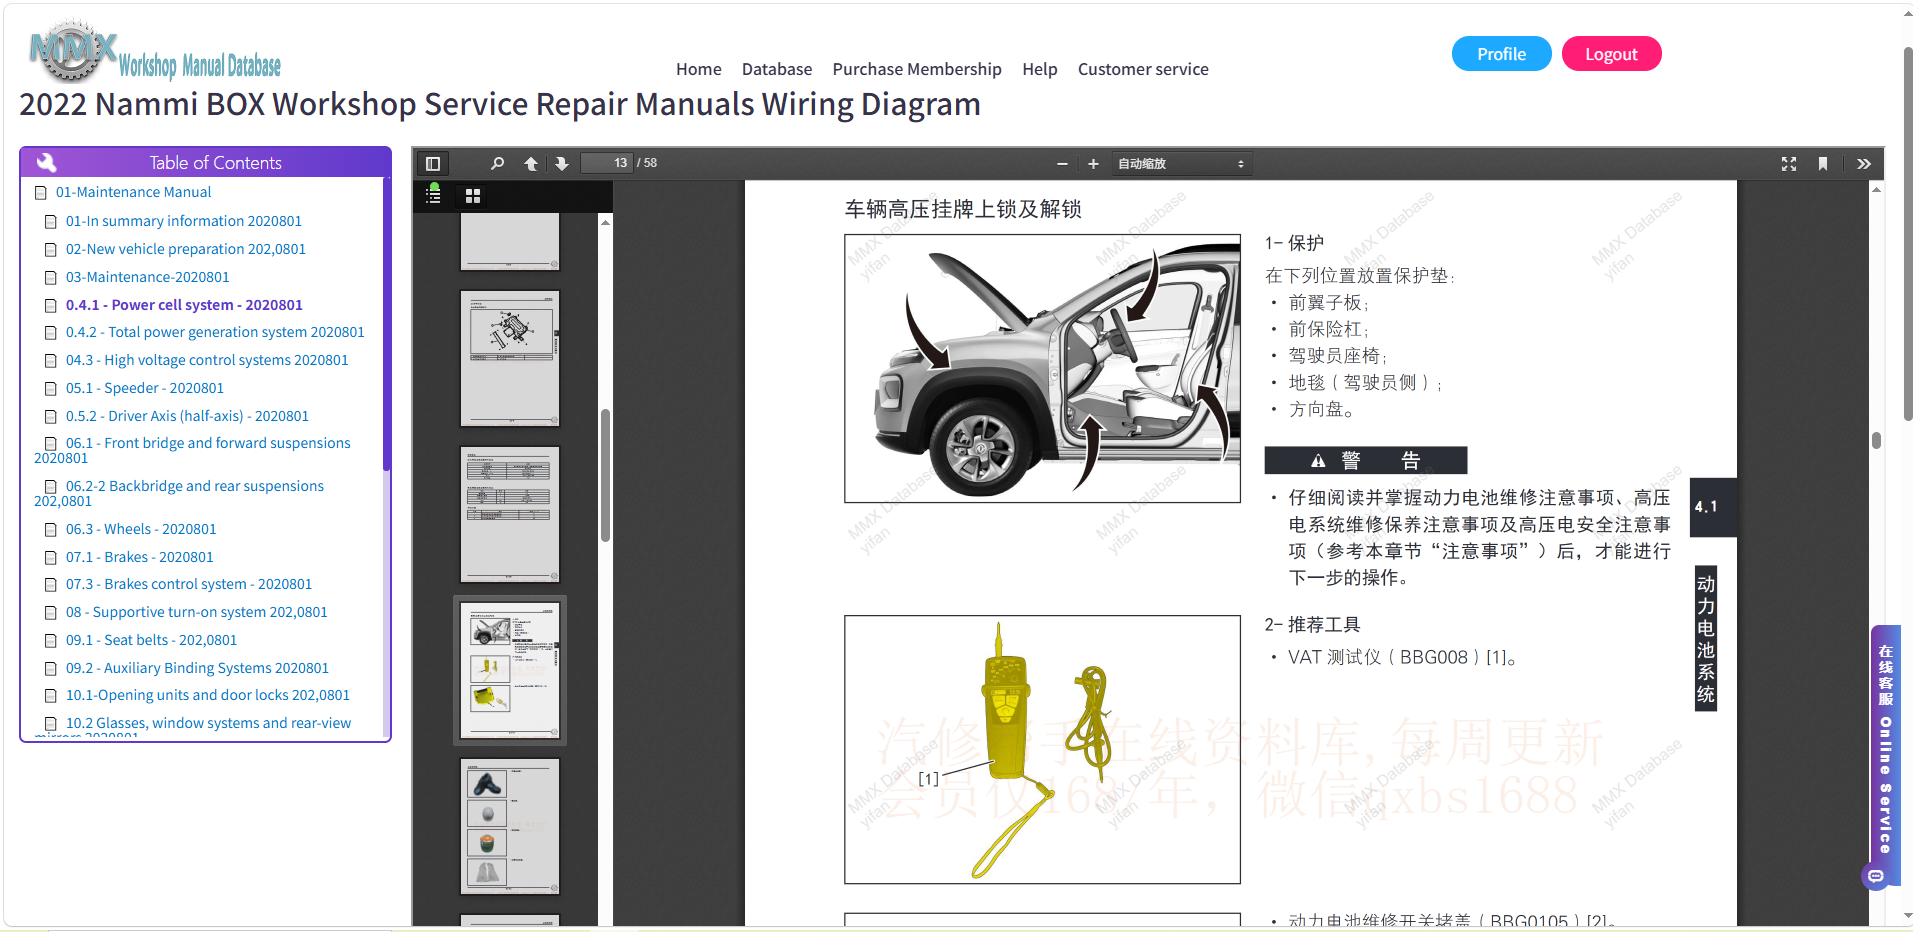This screenshot has width=1913, height=932.
Task: Open 01-In summary information 2020801
Action: click(x=184, y=221)
